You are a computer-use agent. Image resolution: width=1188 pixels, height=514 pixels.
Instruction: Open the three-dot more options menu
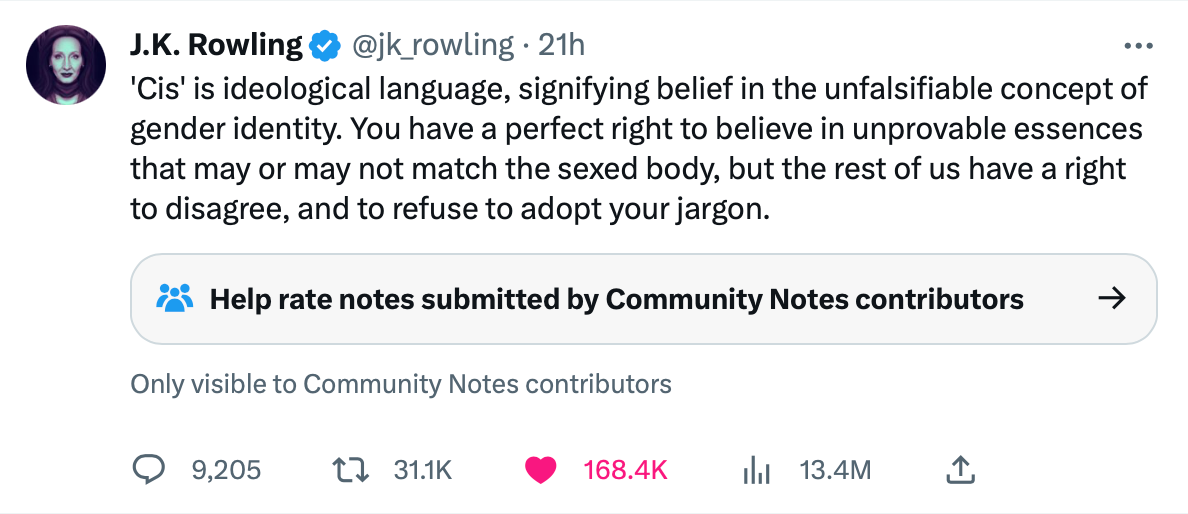coord(1138,47)
